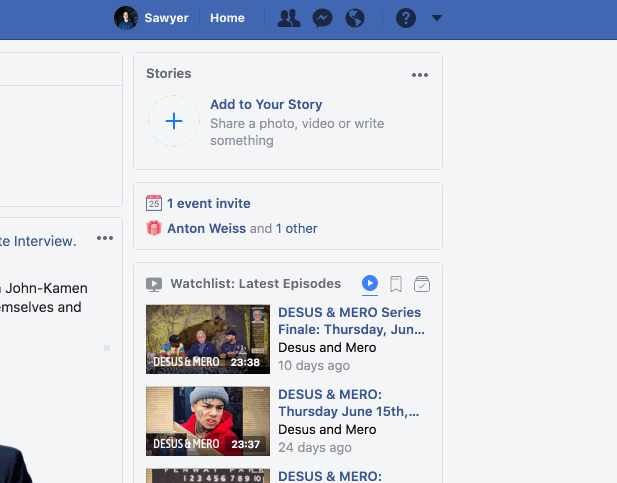This screenshot has height=483, width=617.
Task: Open DESUS & MERO Thursday June 15th title
Action: click(349, 403)
